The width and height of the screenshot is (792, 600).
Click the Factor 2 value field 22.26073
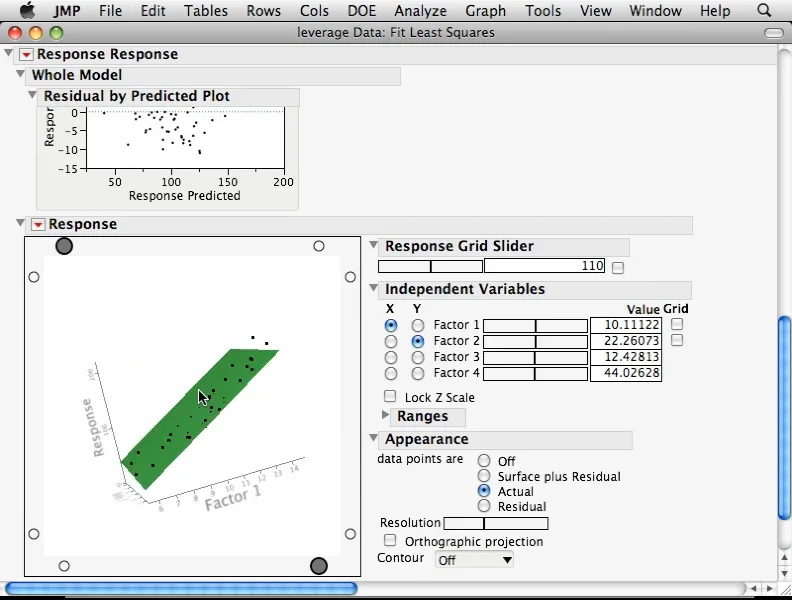click(626, 341)
